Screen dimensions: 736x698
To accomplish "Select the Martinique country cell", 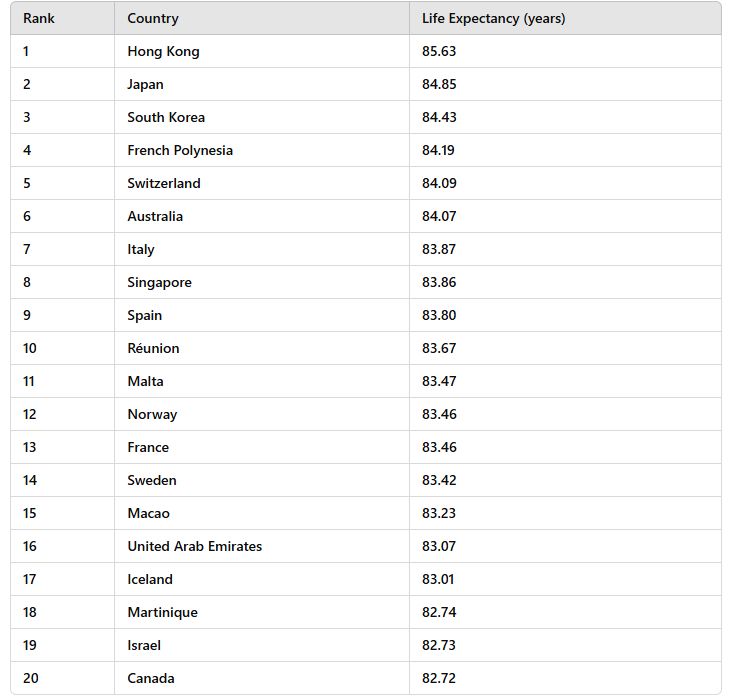I will tap(162, 612).
